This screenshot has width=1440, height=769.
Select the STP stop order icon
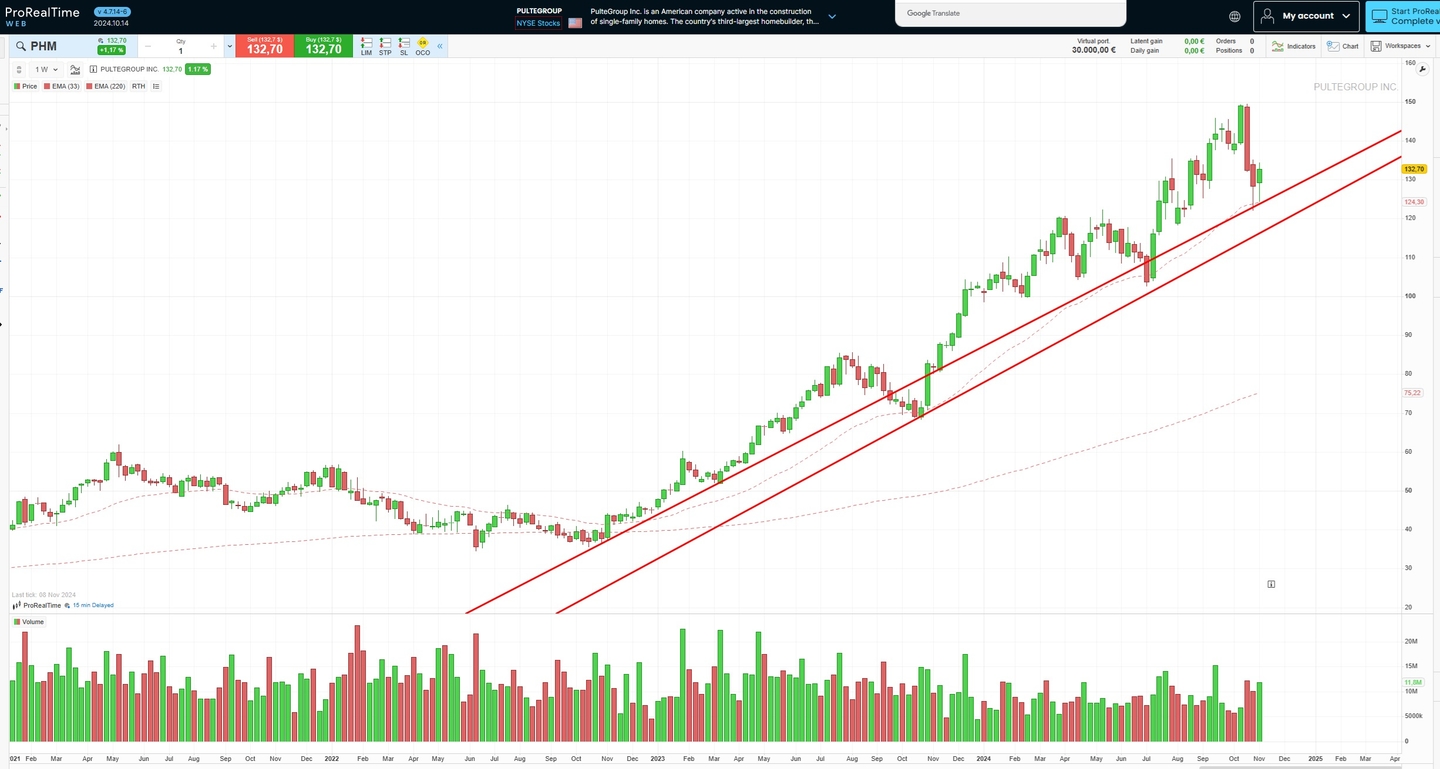coord(385,46)
